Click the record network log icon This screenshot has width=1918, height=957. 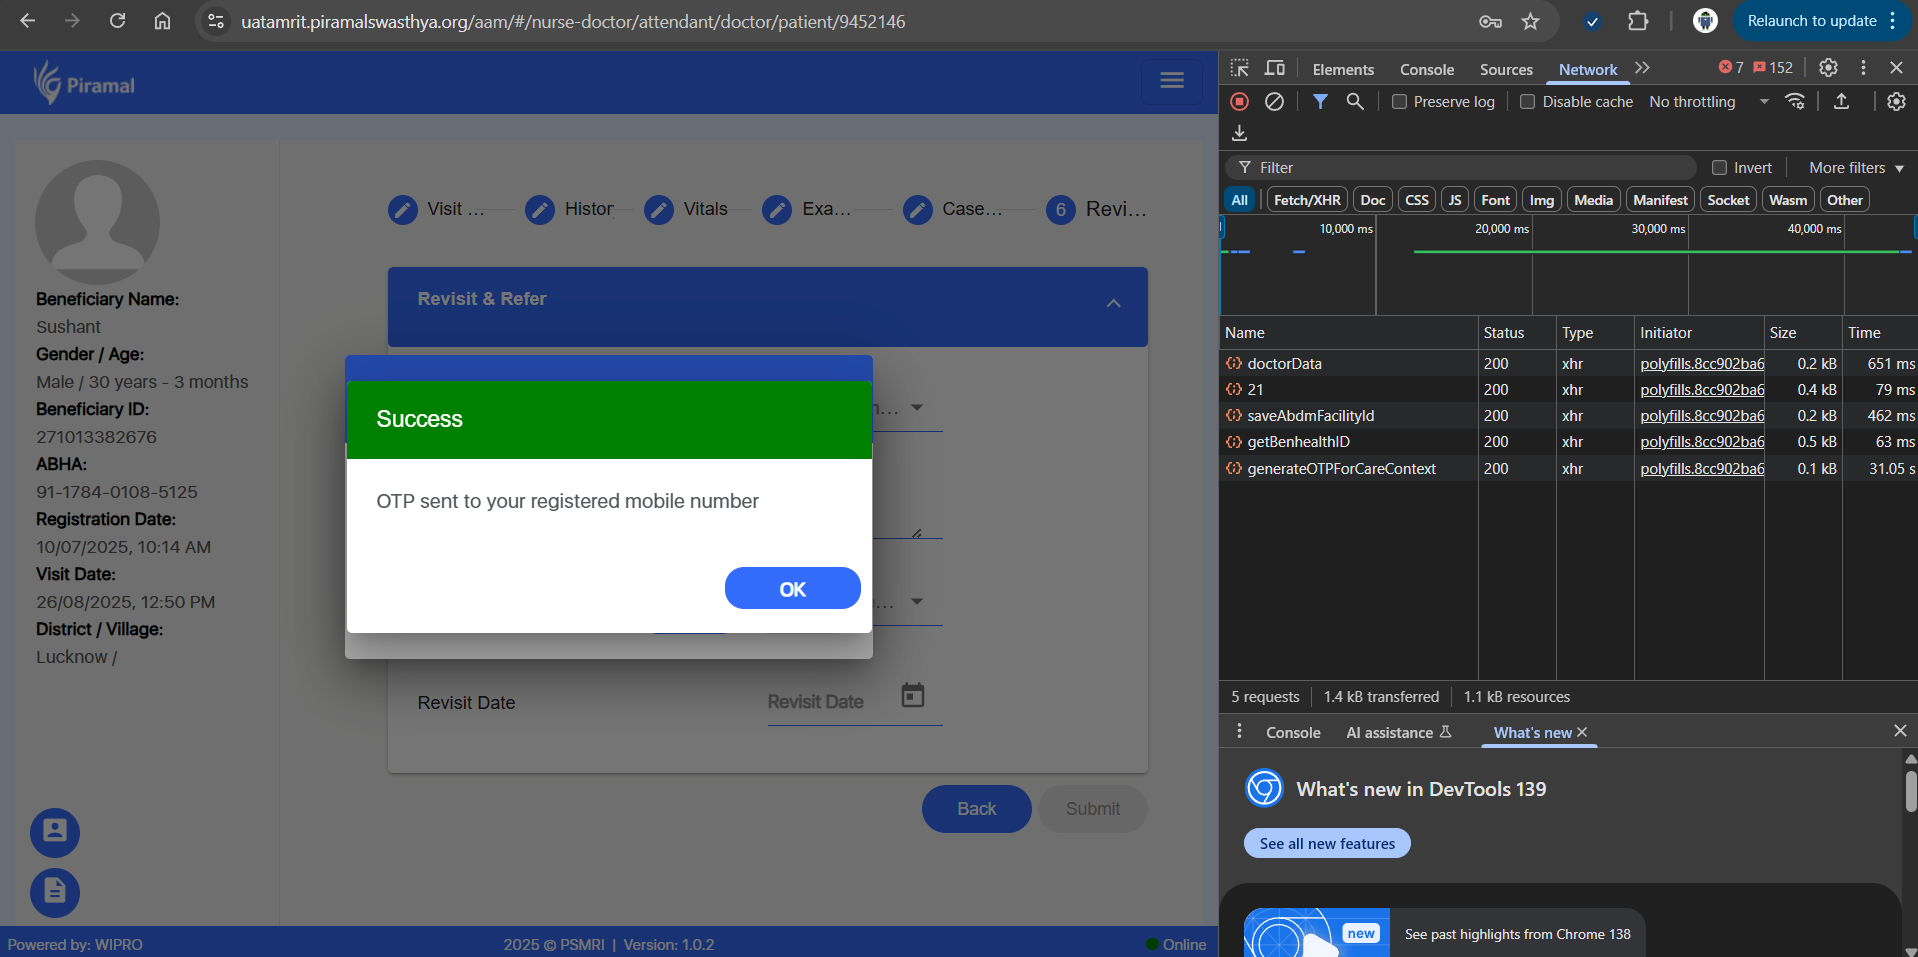point(1239,101)
